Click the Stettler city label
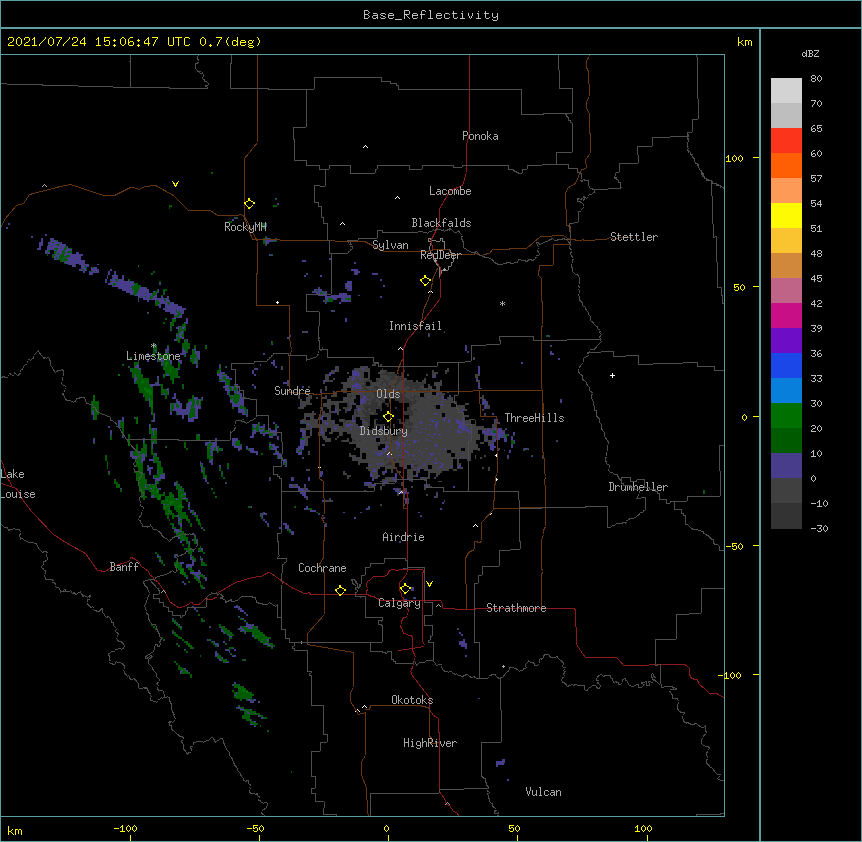Screen dimensions: 862x842 [x=634, y=237]
